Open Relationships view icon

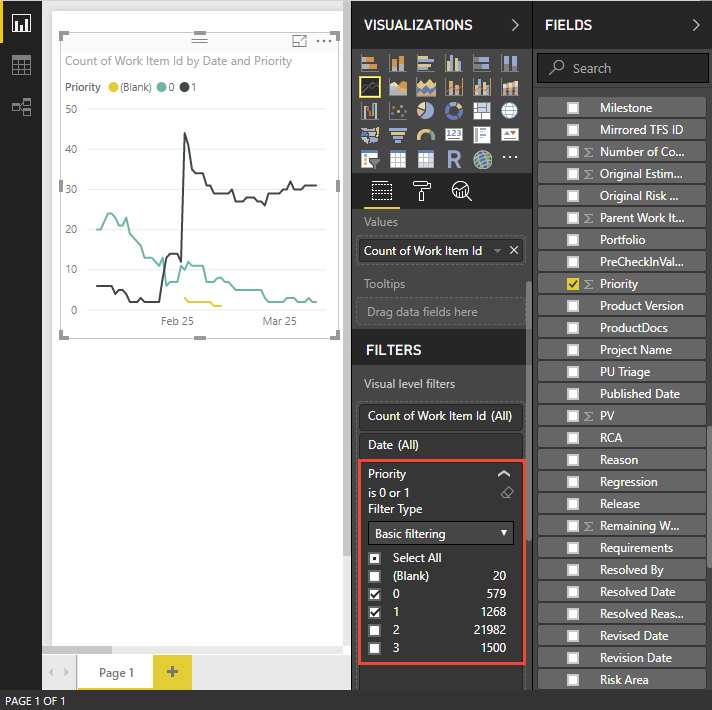coord(21,107)
